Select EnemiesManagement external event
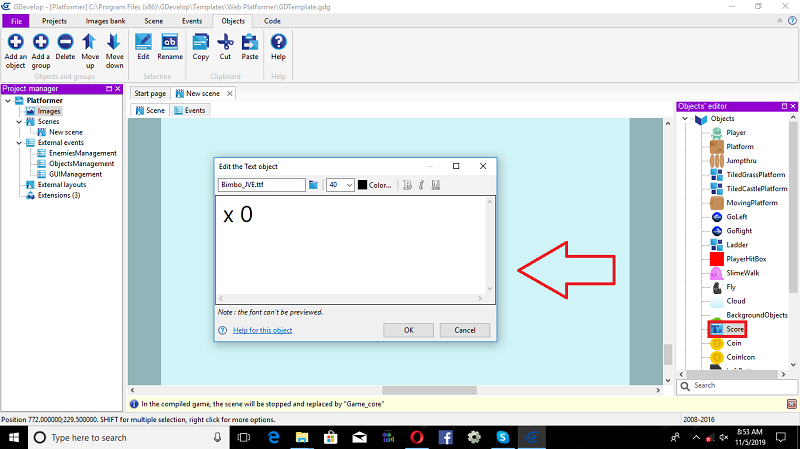Screen dimensions: 800x449 point(83,153)
